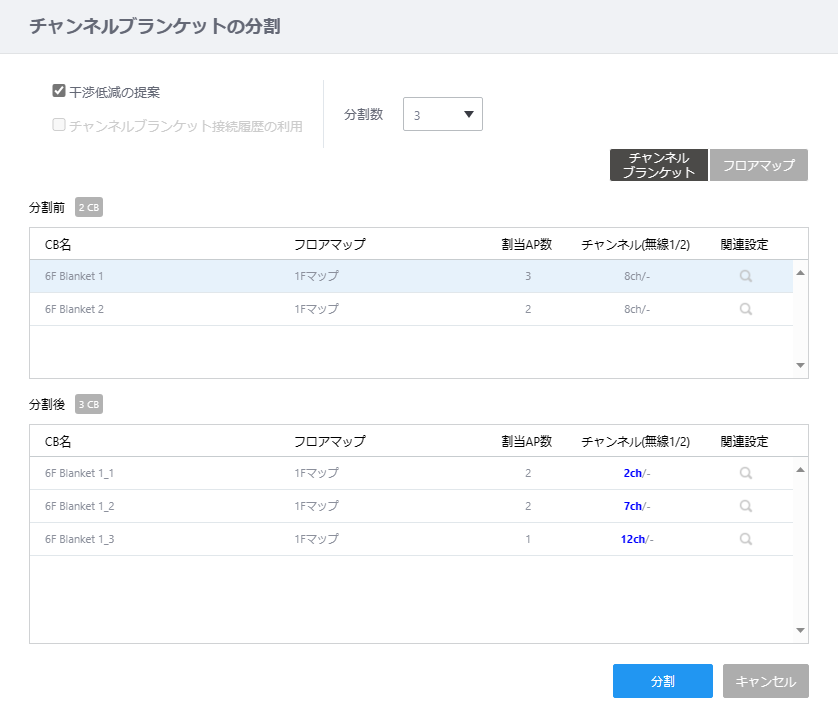The image size is (838, 717).
Task: Click the blue 分割 button
Action: tap(663, 681)
